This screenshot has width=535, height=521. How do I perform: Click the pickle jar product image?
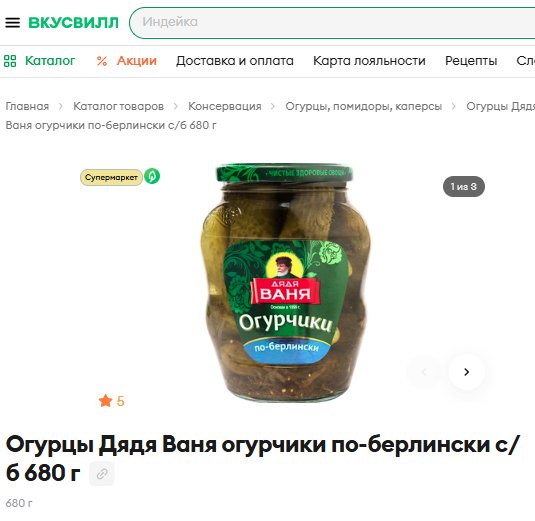click(285, 282)
